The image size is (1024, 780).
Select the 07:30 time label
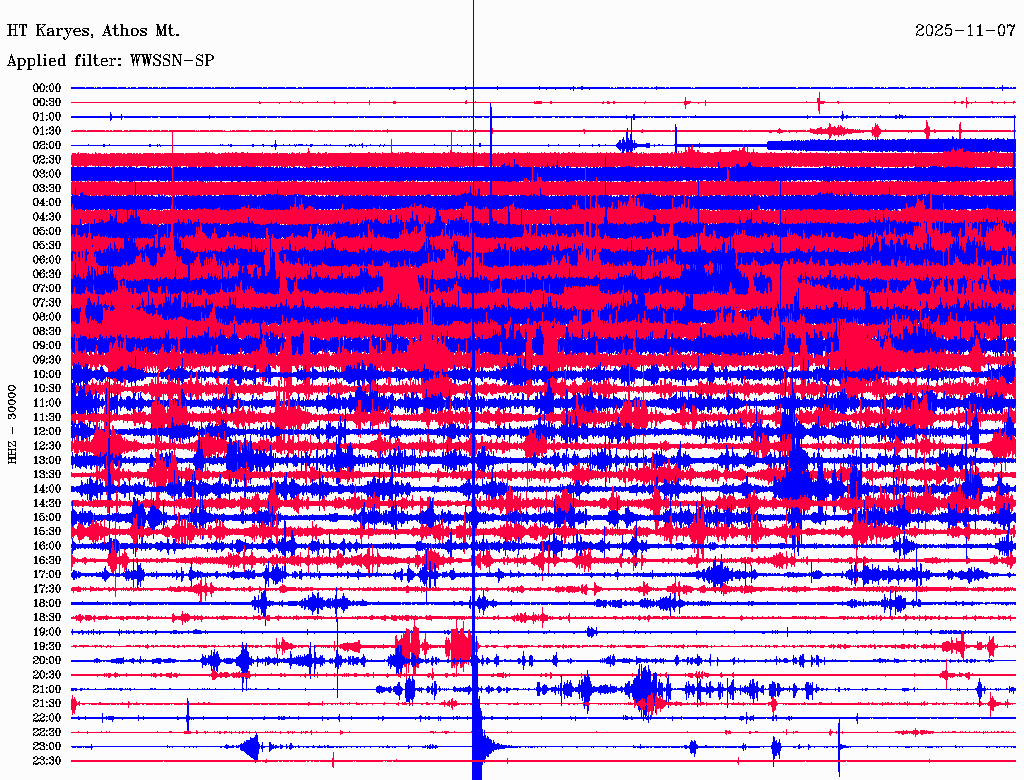coord(47,303)
